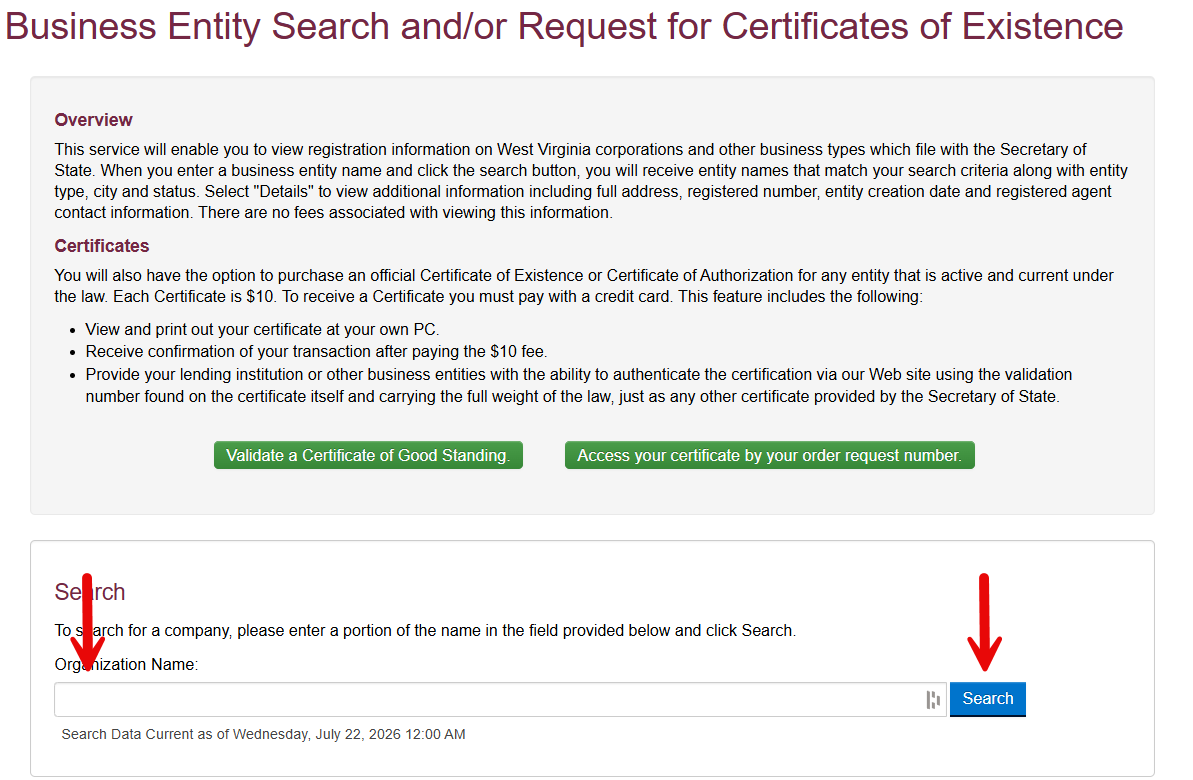Select the Certificates heading

click(x=101, y=246)
